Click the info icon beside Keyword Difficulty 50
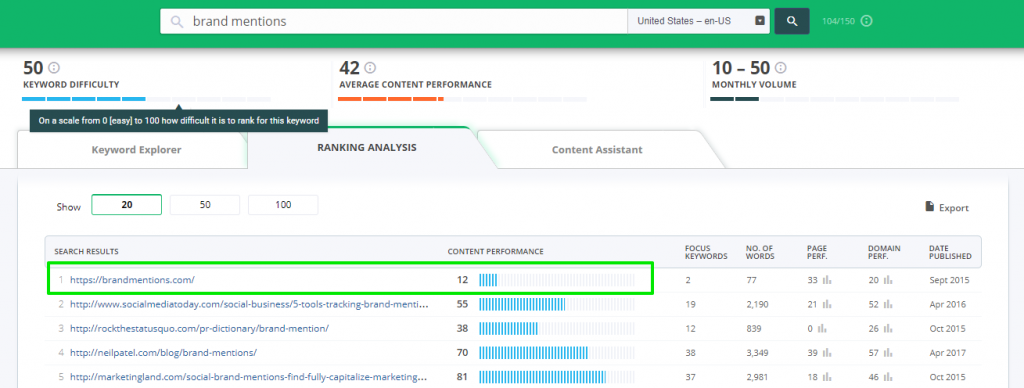 point(54,67)
